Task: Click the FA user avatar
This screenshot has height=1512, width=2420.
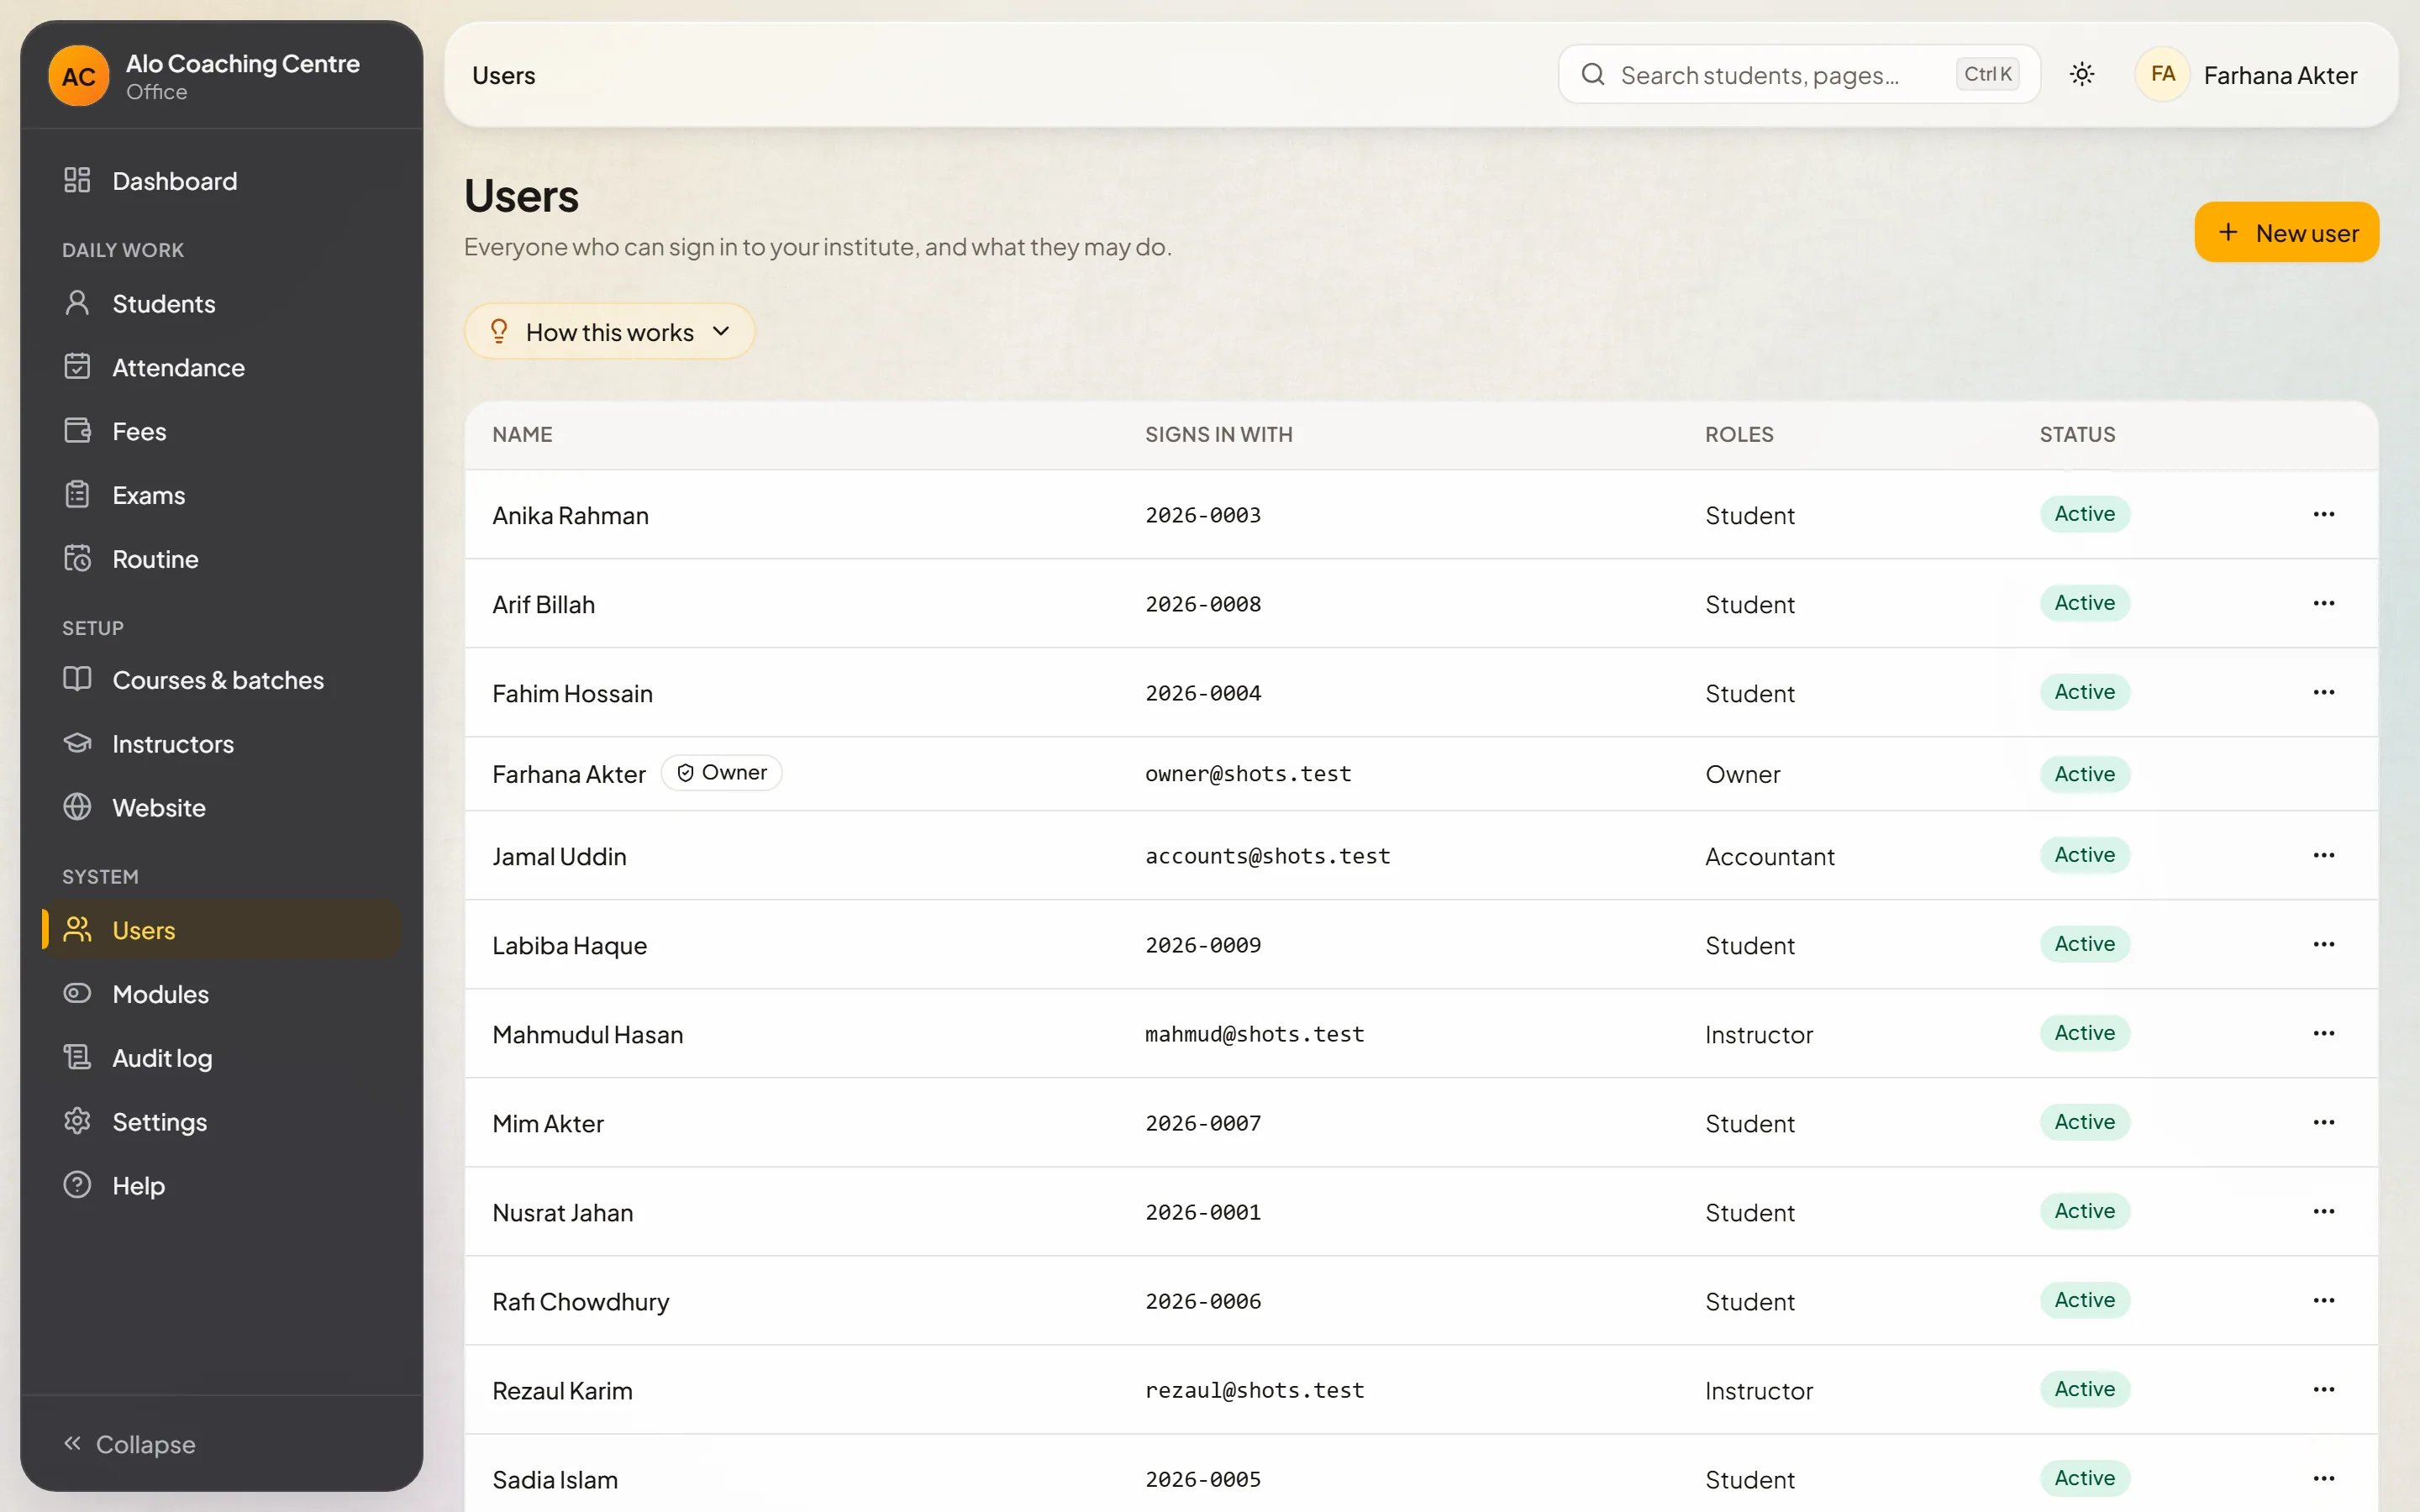Action: (x=2162, y=74)
